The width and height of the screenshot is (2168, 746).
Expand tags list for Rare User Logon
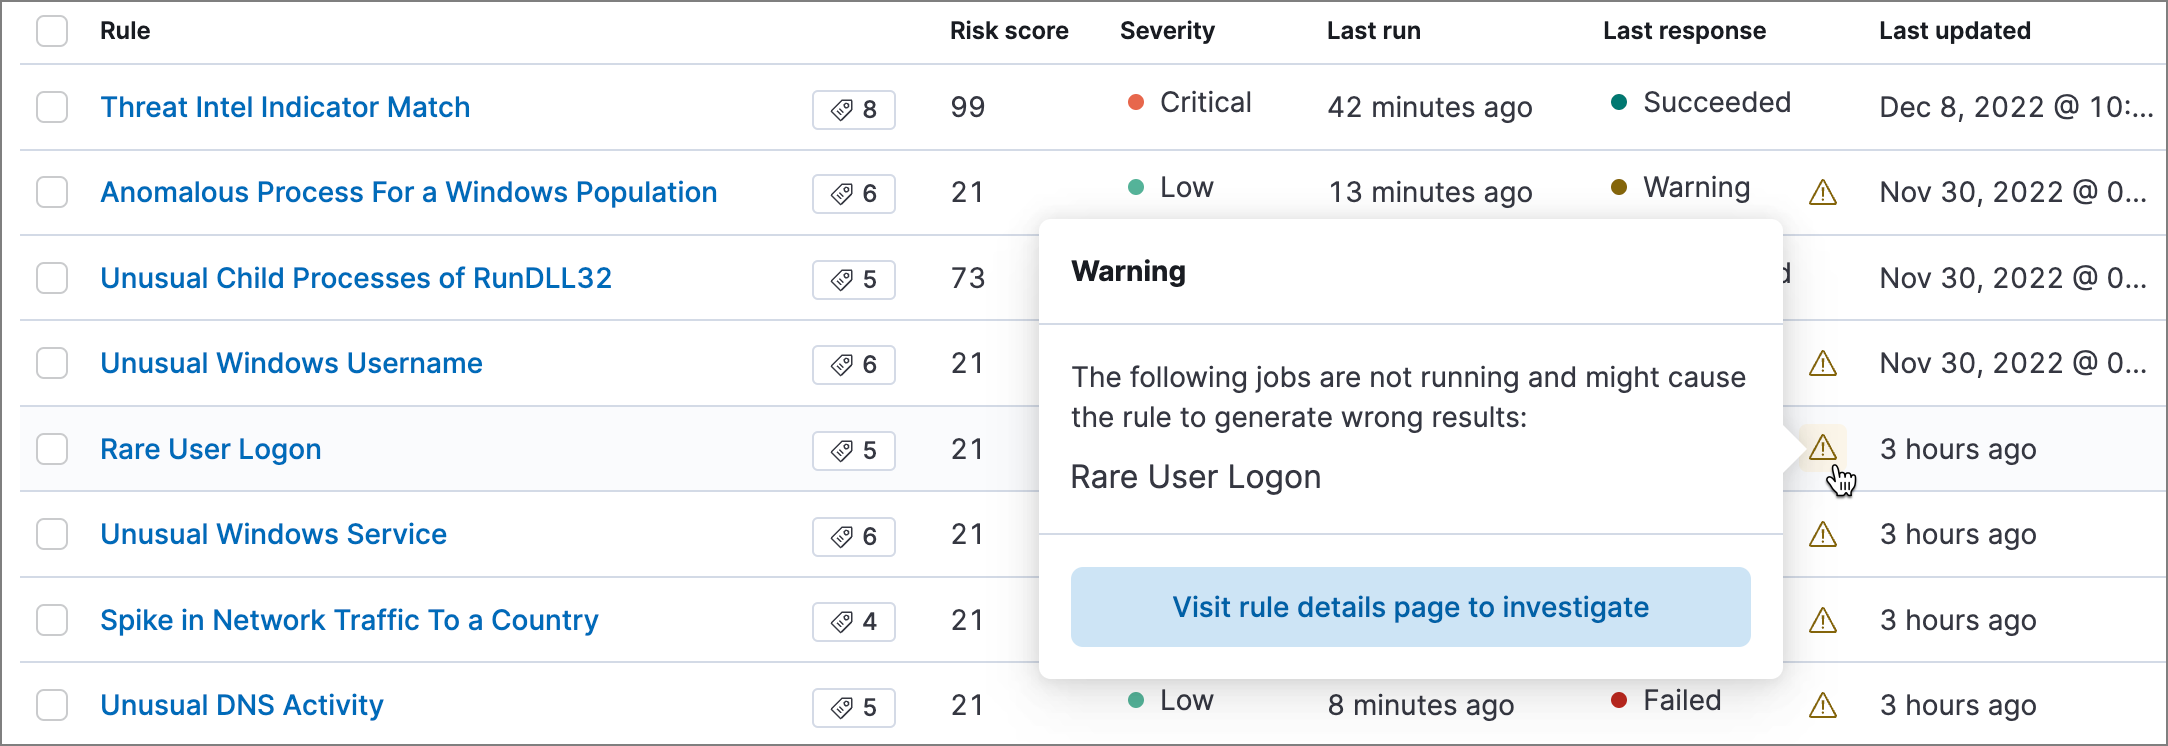(853, 451)
